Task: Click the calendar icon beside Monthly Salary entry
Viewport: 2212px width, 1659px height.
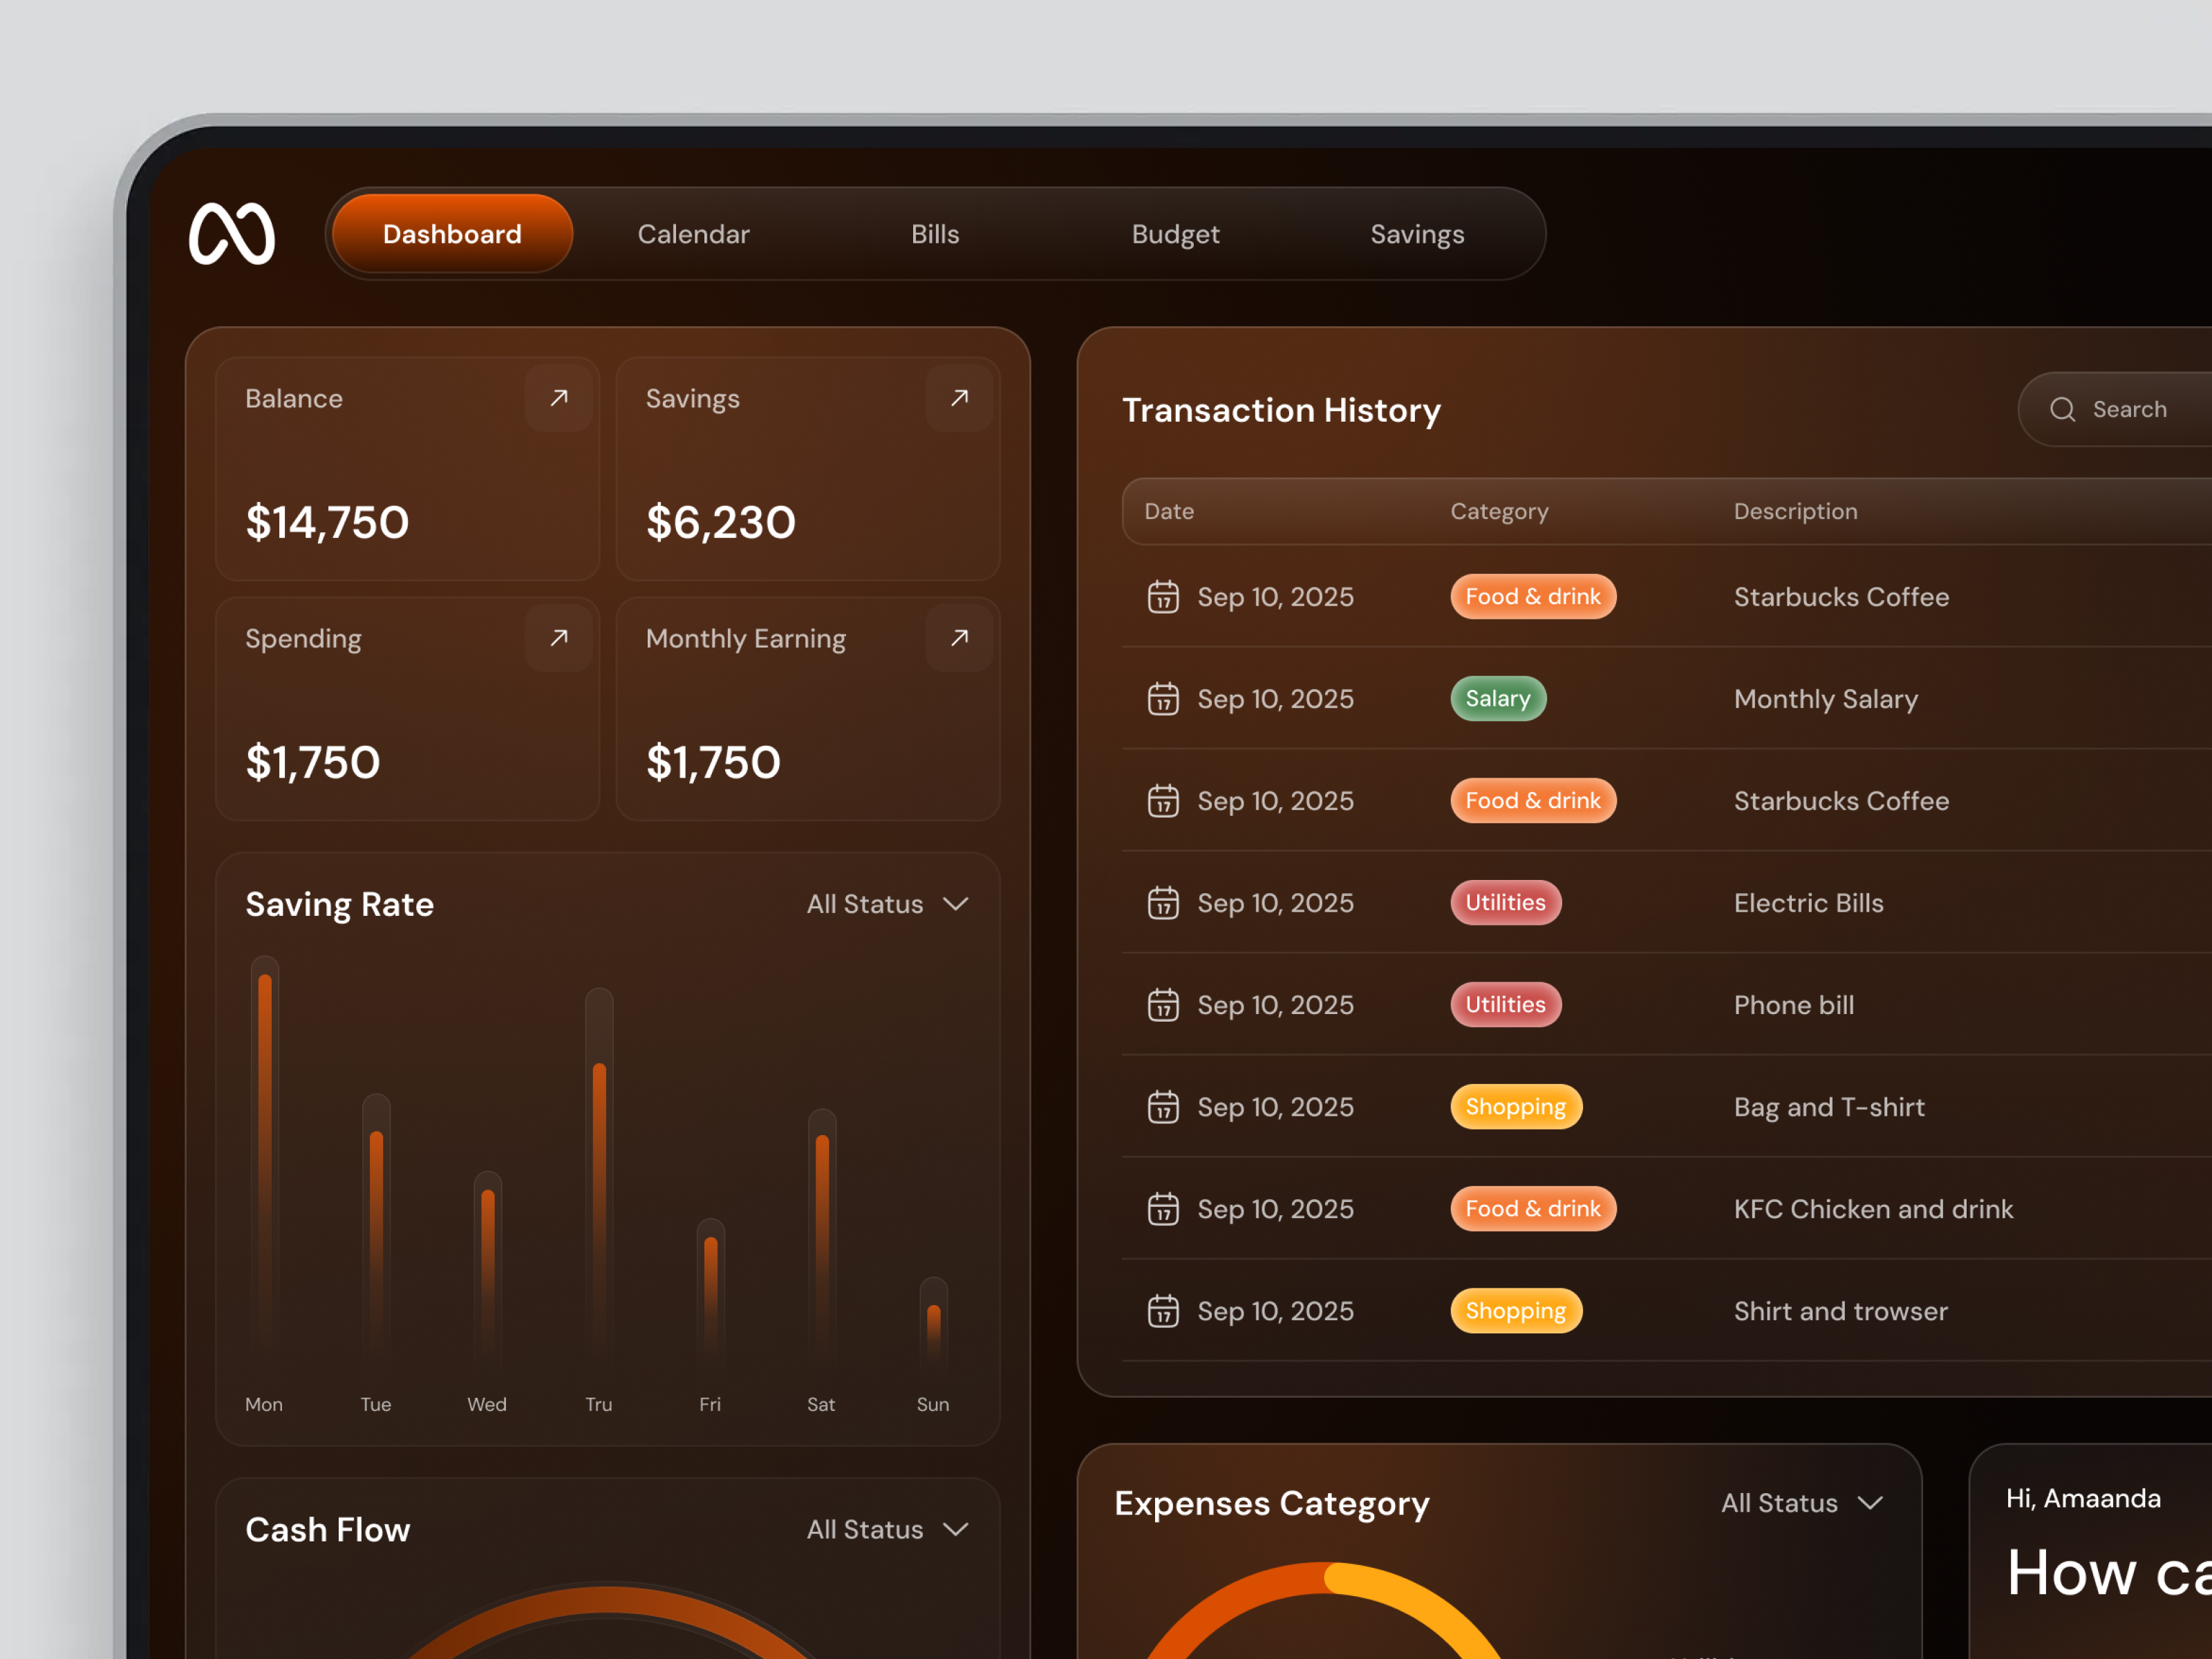Action: (x=1162, y=699)
